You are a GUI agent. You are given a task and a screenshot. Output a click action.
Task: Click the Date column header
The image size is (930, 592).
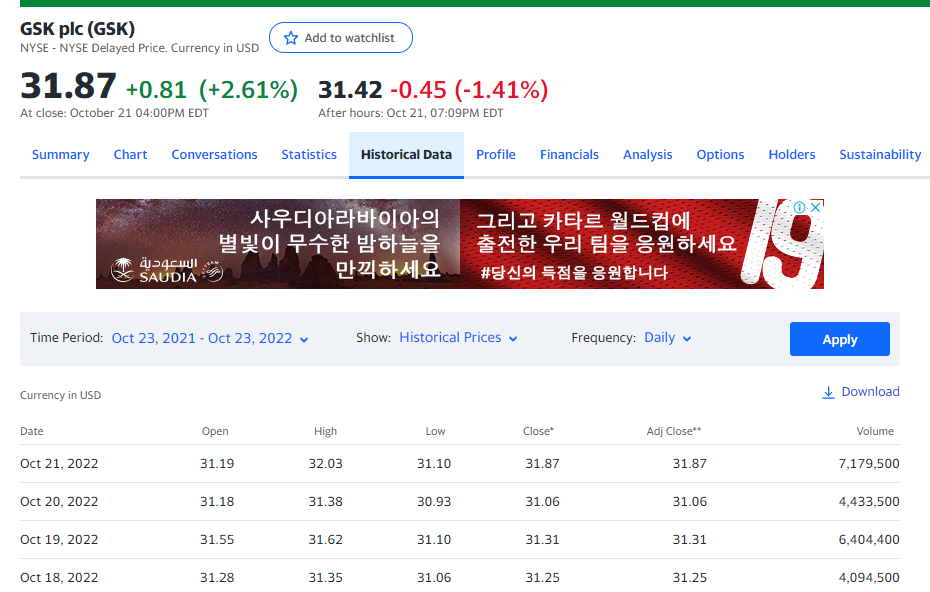pos(31,431)
